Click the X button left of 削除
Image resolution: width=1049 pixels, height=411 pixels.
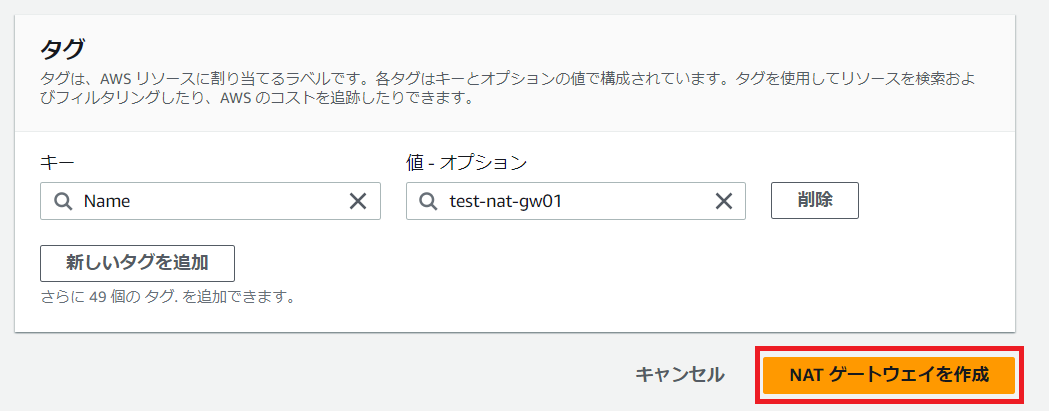(x=724, y=201)
